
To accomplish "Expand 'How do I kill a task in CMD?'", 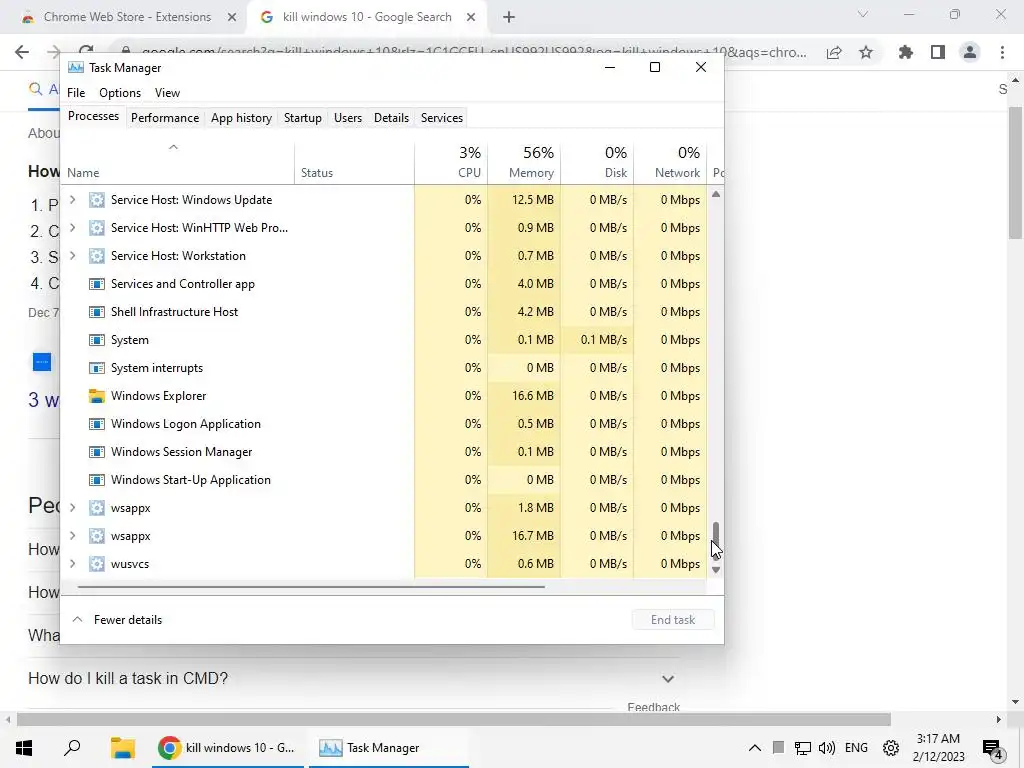I will 667,679.
